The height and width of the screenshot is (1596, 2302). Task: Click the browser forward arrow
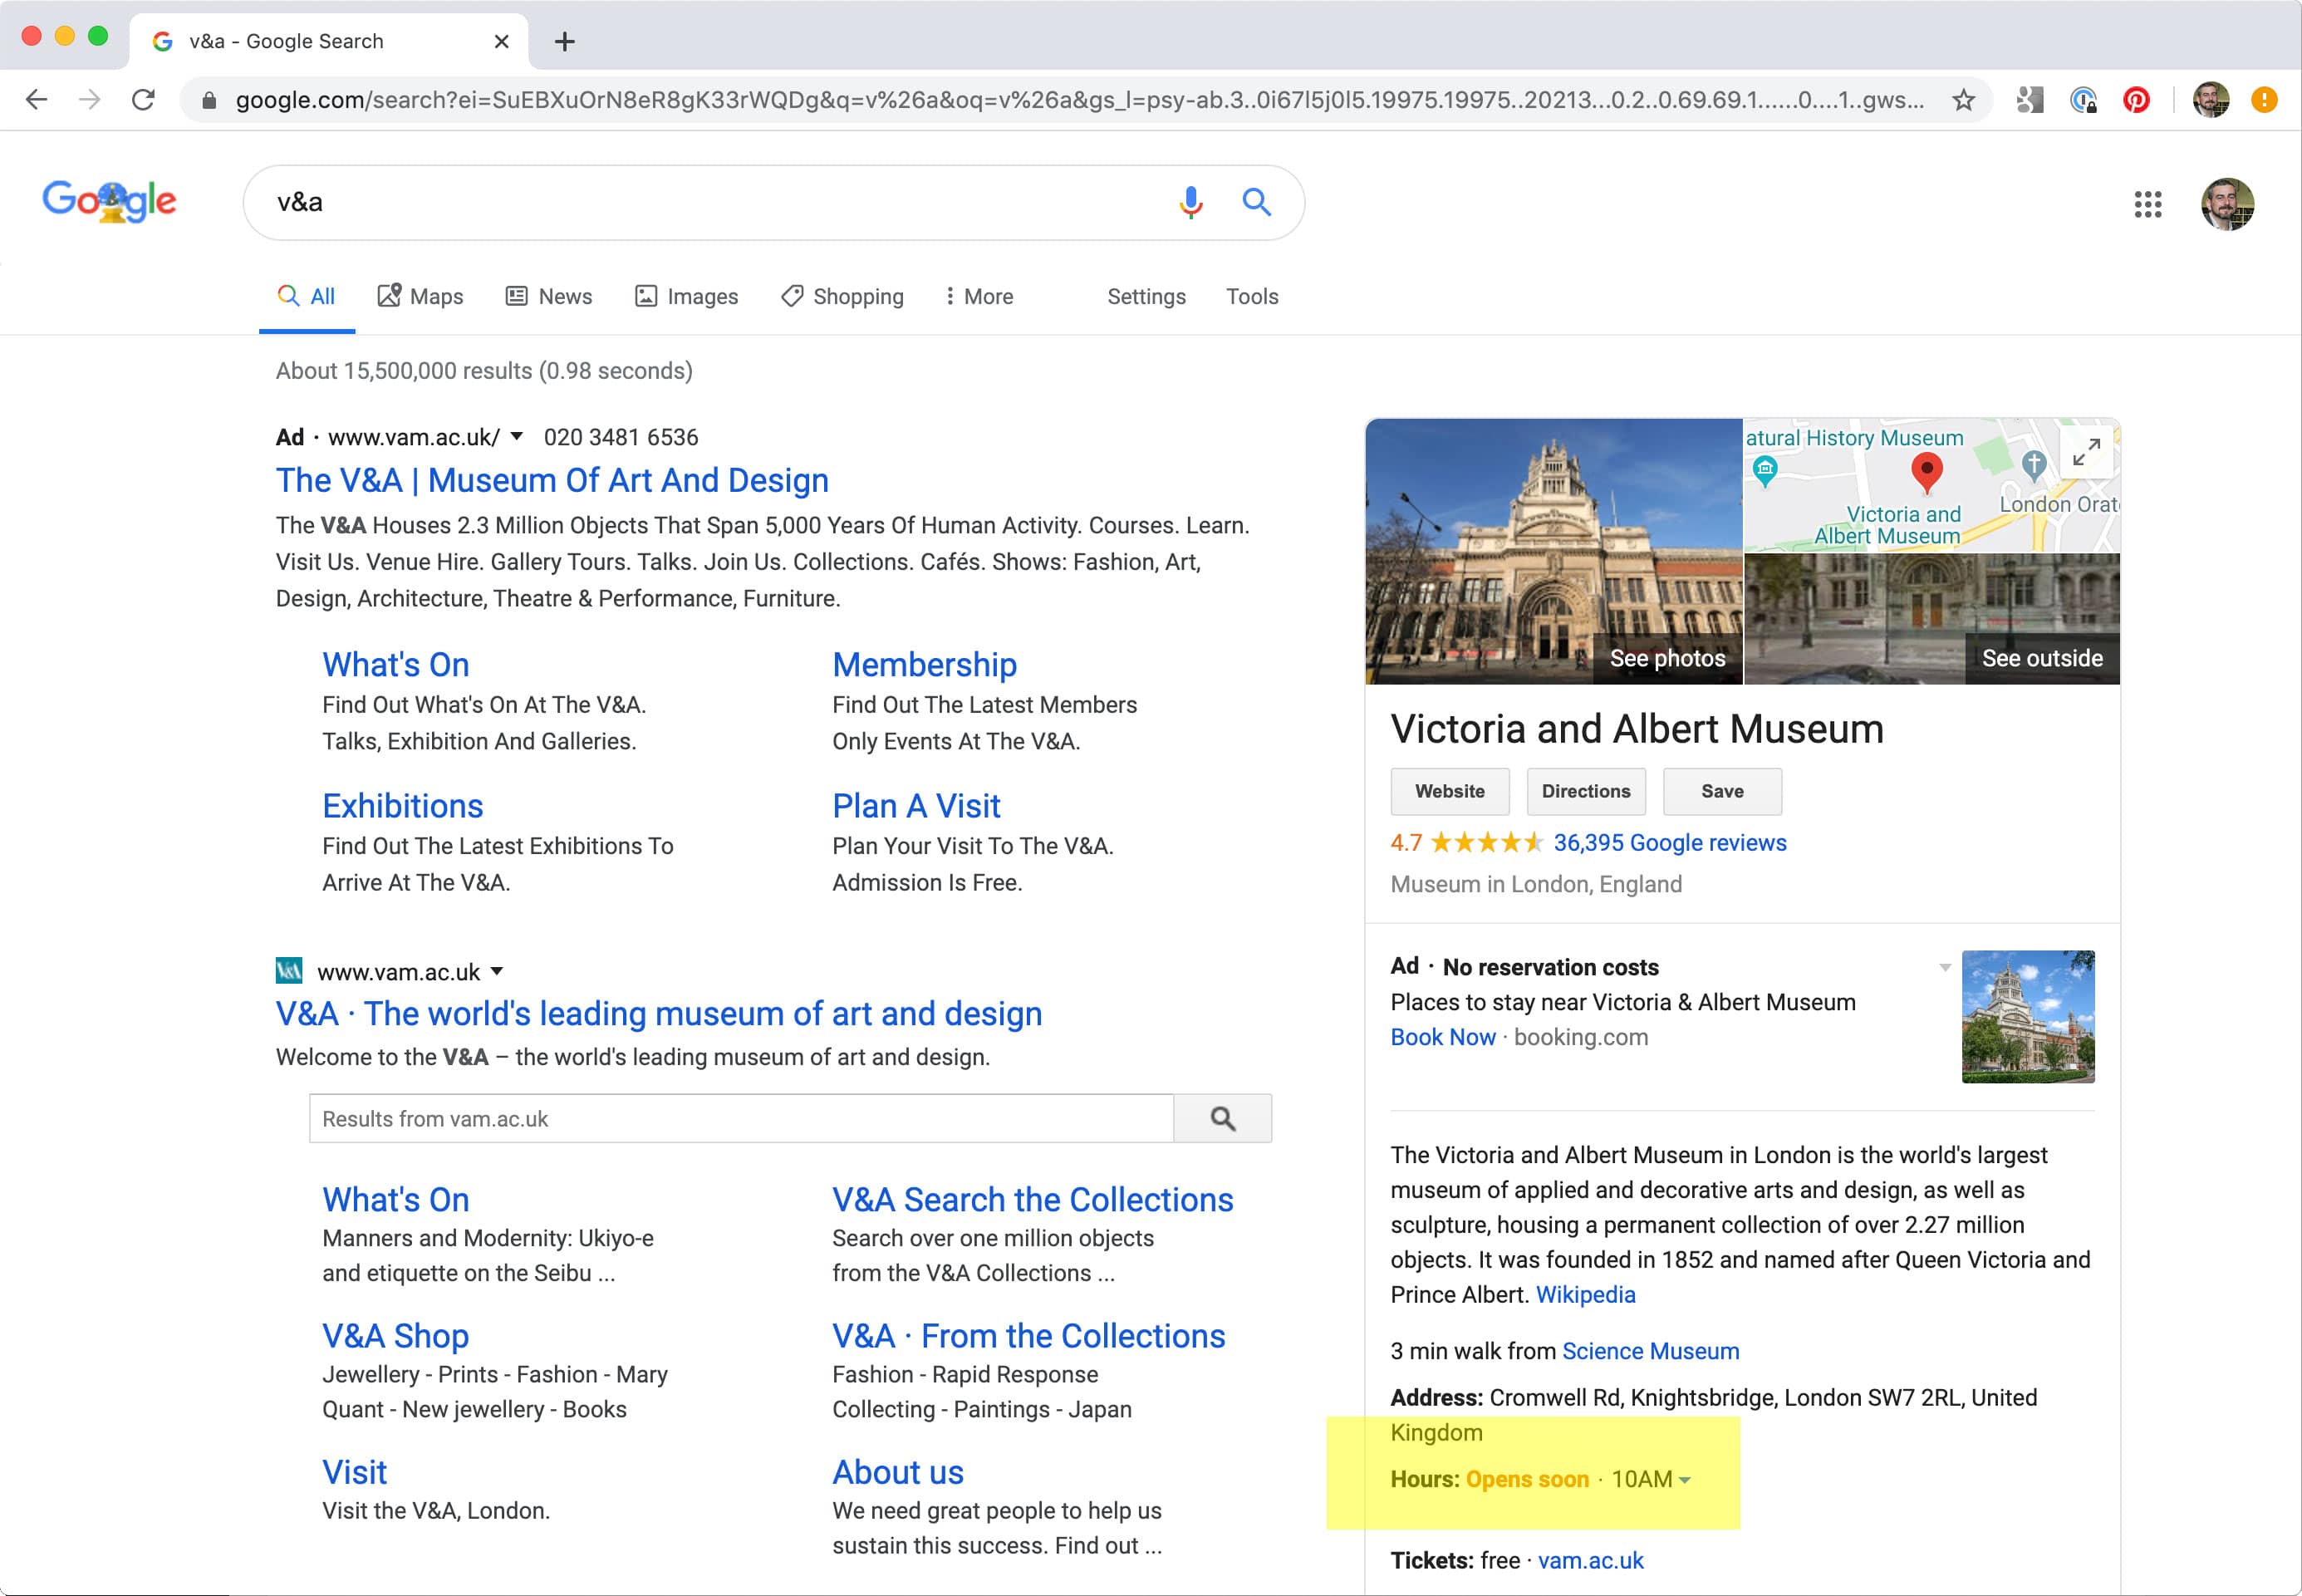tap(90, 100)
